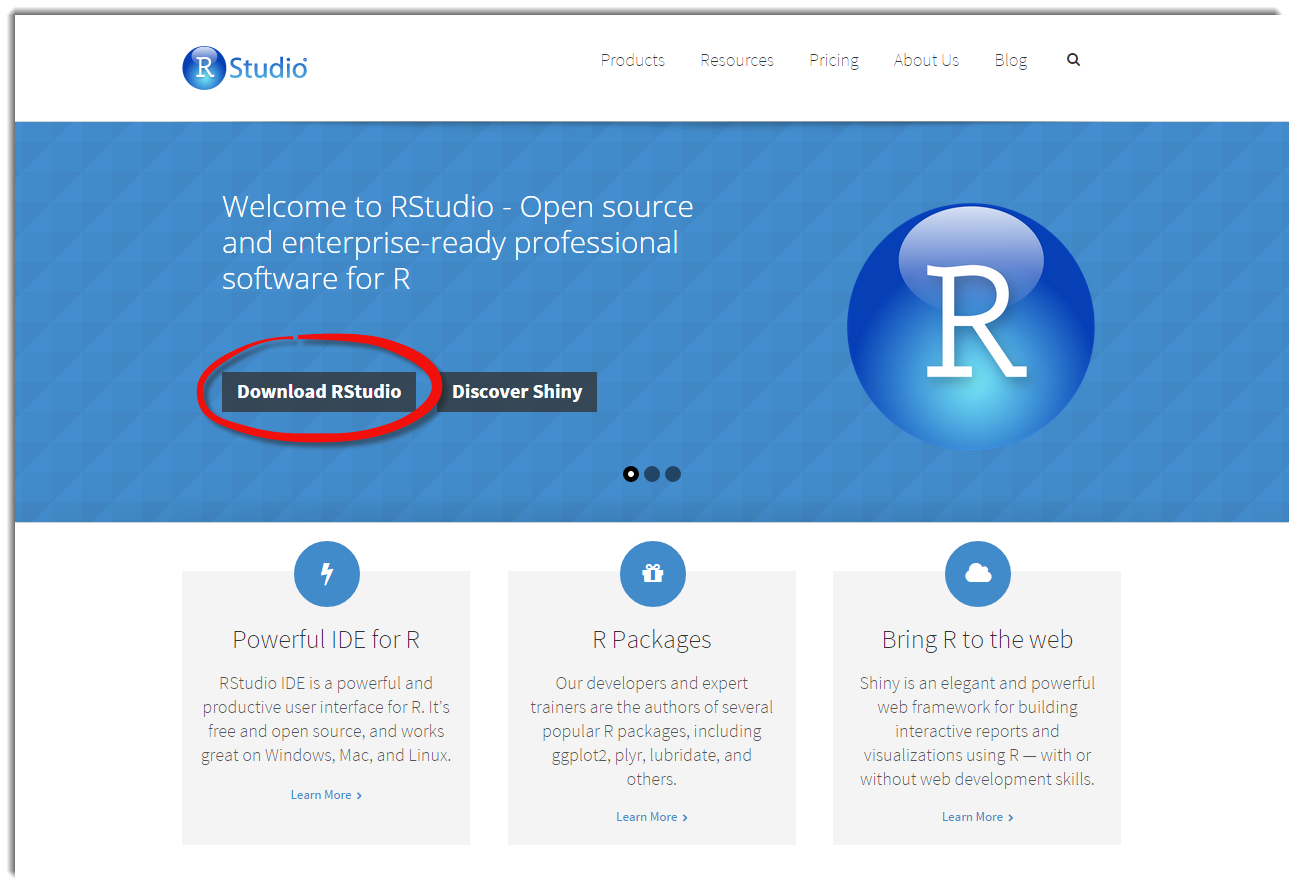Click Learn More under R Packages
Viewport: 1289px width, 885px height.
[652, 817]
